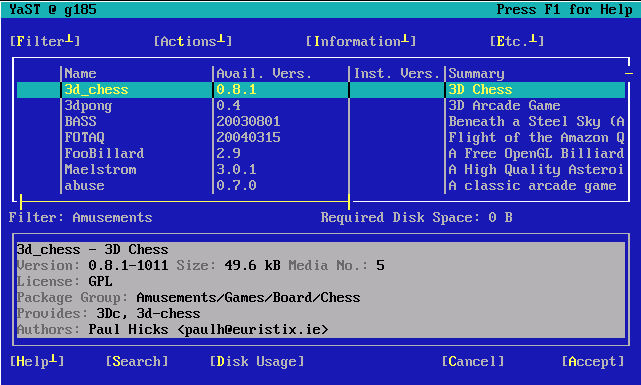The image size is (641, 385).
Task: Select the FooBillard package row
Action: tap(321, 153)
